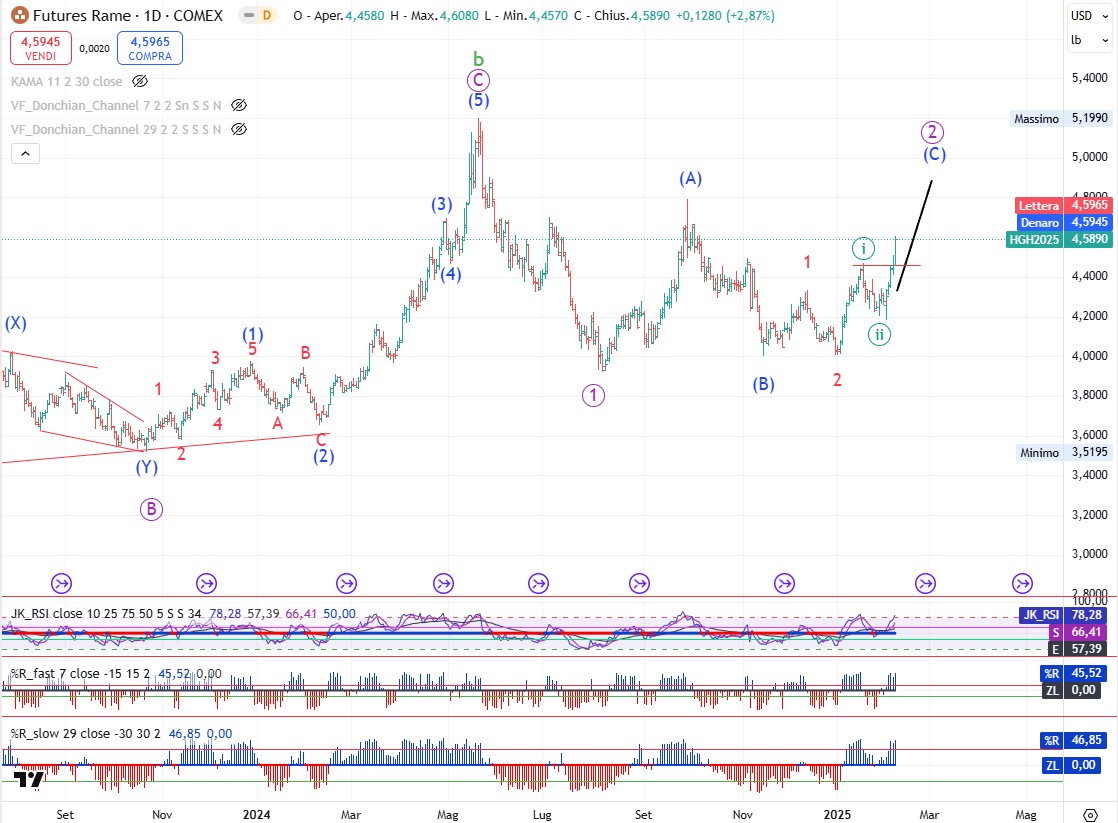Collapse the indicator legend with chevron
This screenshot has width=1118, height=823.
[x=25, y=153]
